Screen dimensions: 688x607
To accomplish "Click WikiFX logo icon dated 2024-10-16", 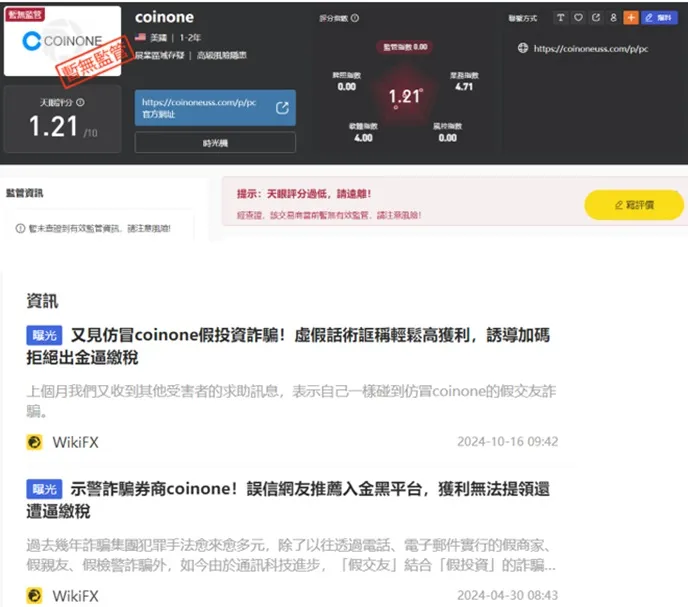I will pyautogui.click(x=34, y=442).
